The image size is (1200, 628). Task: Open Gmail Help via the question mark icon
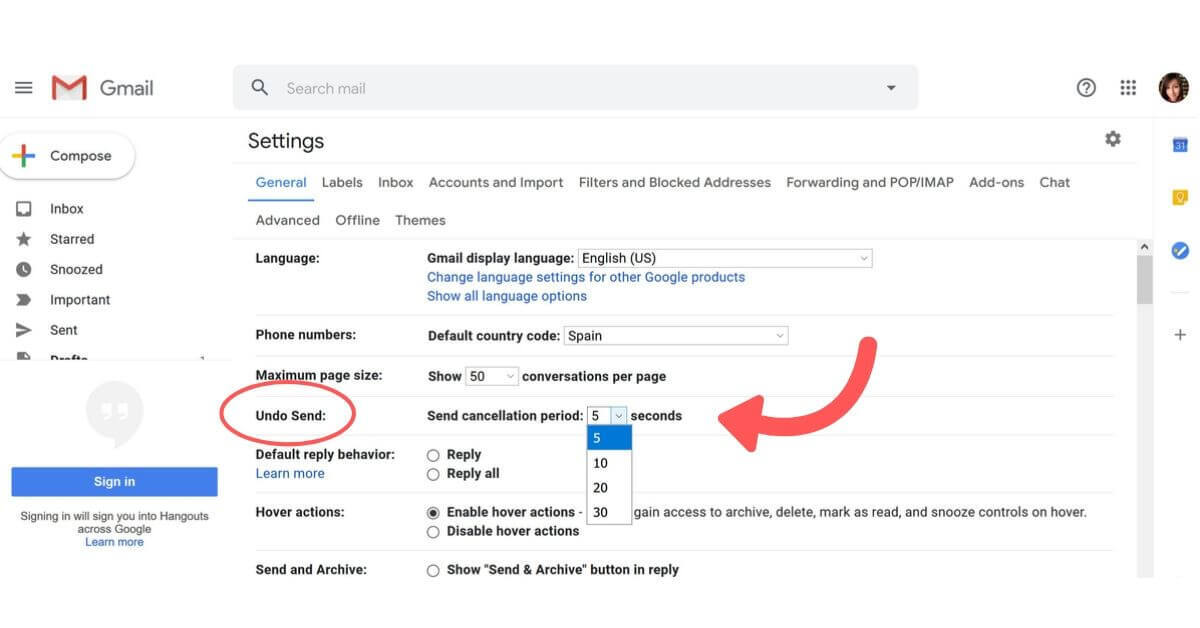point(1086,87)
